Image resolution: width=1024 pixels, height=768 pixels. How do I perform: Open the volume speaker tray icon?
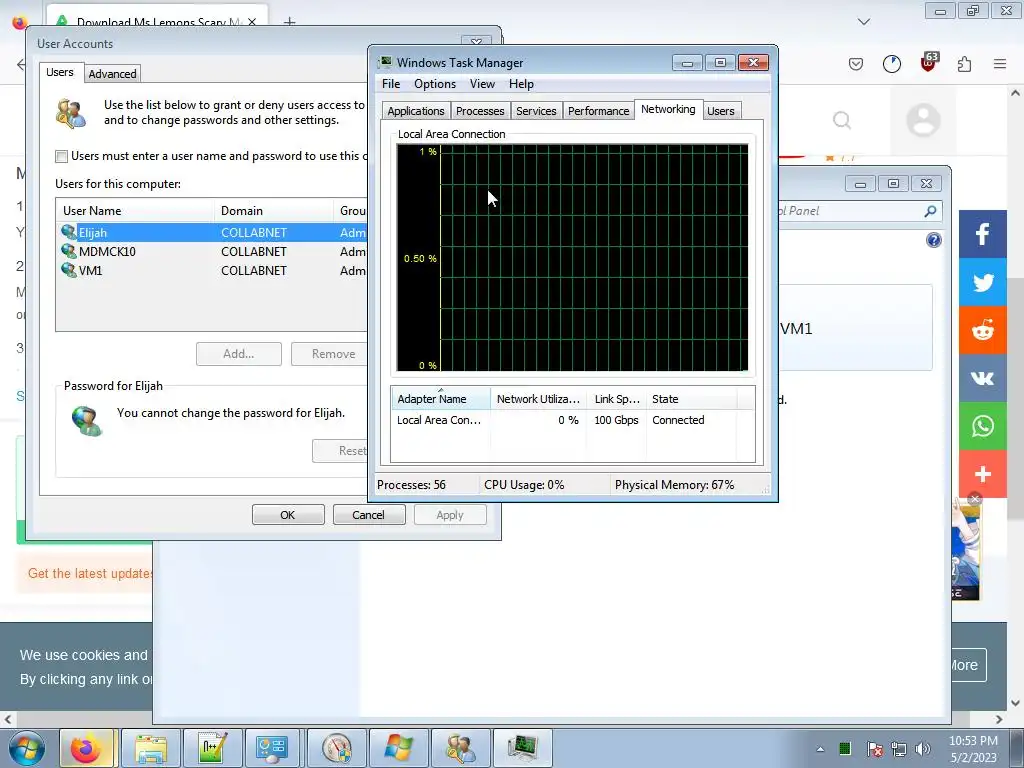pyautogui.click(x=923, y=748)
